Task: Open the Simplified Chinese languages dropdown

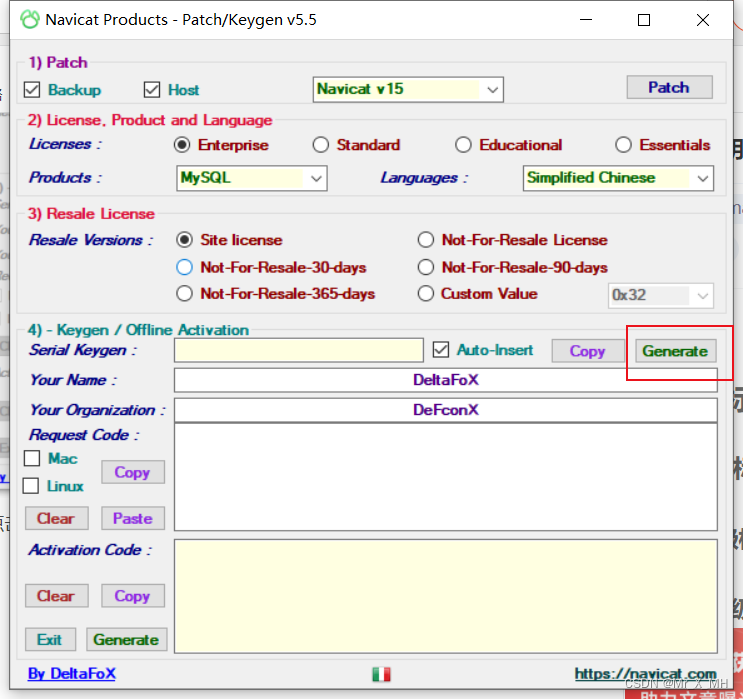Action: [618, 178]
